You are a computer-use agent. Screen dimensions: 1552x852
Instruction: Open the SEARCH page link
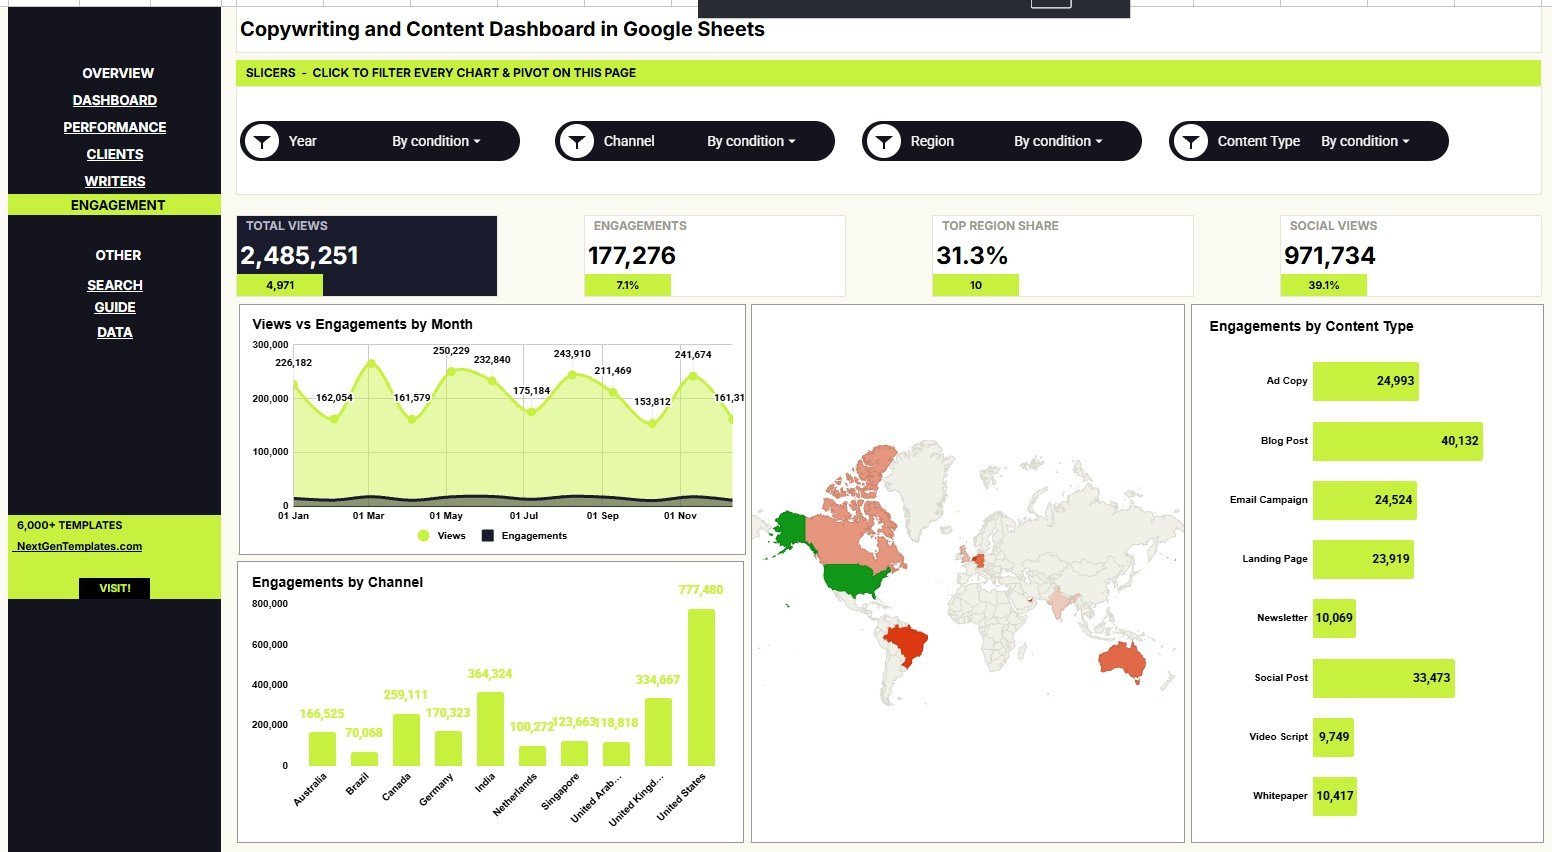coord(115,285)
